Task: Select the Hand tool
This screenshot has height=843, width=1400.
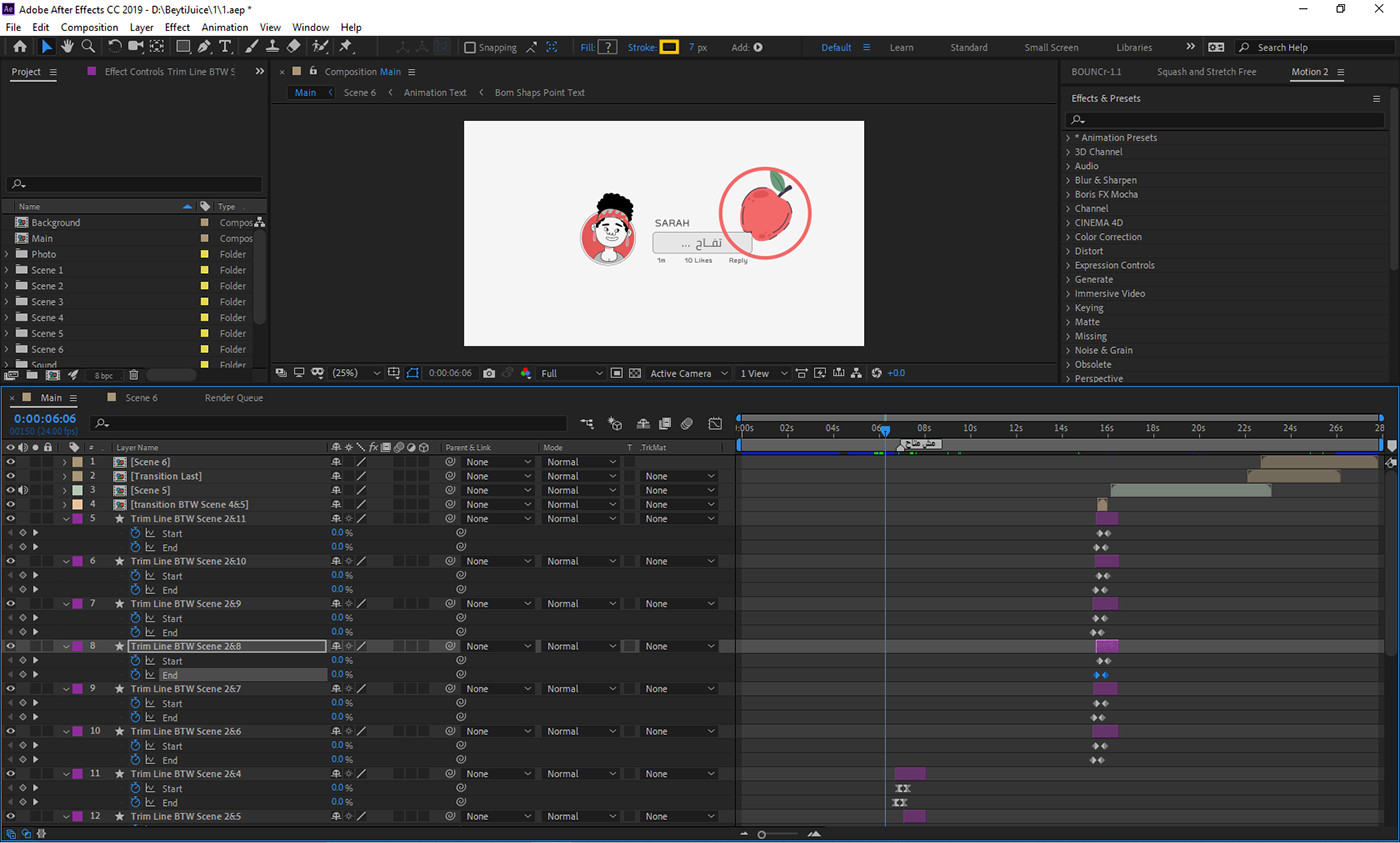Action: coord(67,47)
